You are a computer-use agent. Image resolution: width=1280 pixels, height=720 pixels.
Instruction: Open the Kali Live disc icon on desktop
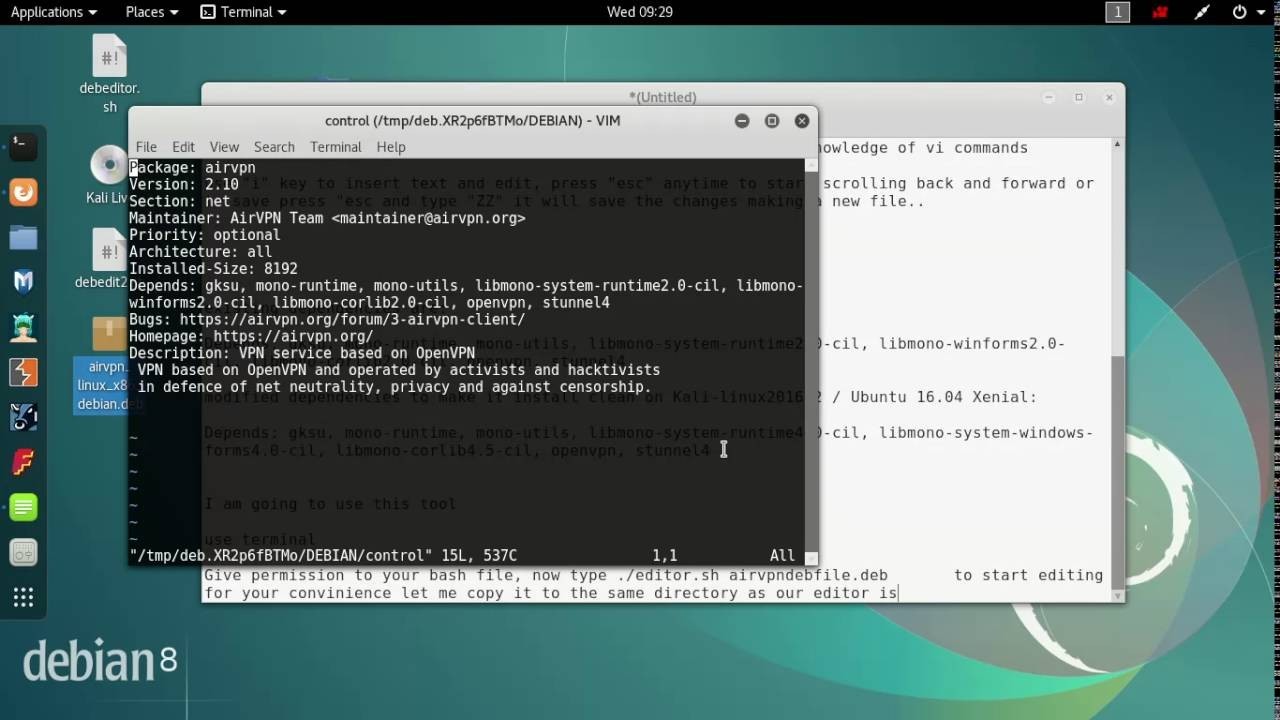click(x=108, y=175)
